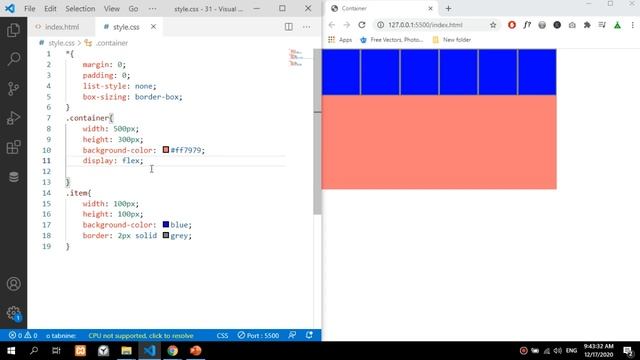Screen dimensions: 640x360
Task: Open the Accounts menu in the activity bar
Action: (x=13, y=284)
